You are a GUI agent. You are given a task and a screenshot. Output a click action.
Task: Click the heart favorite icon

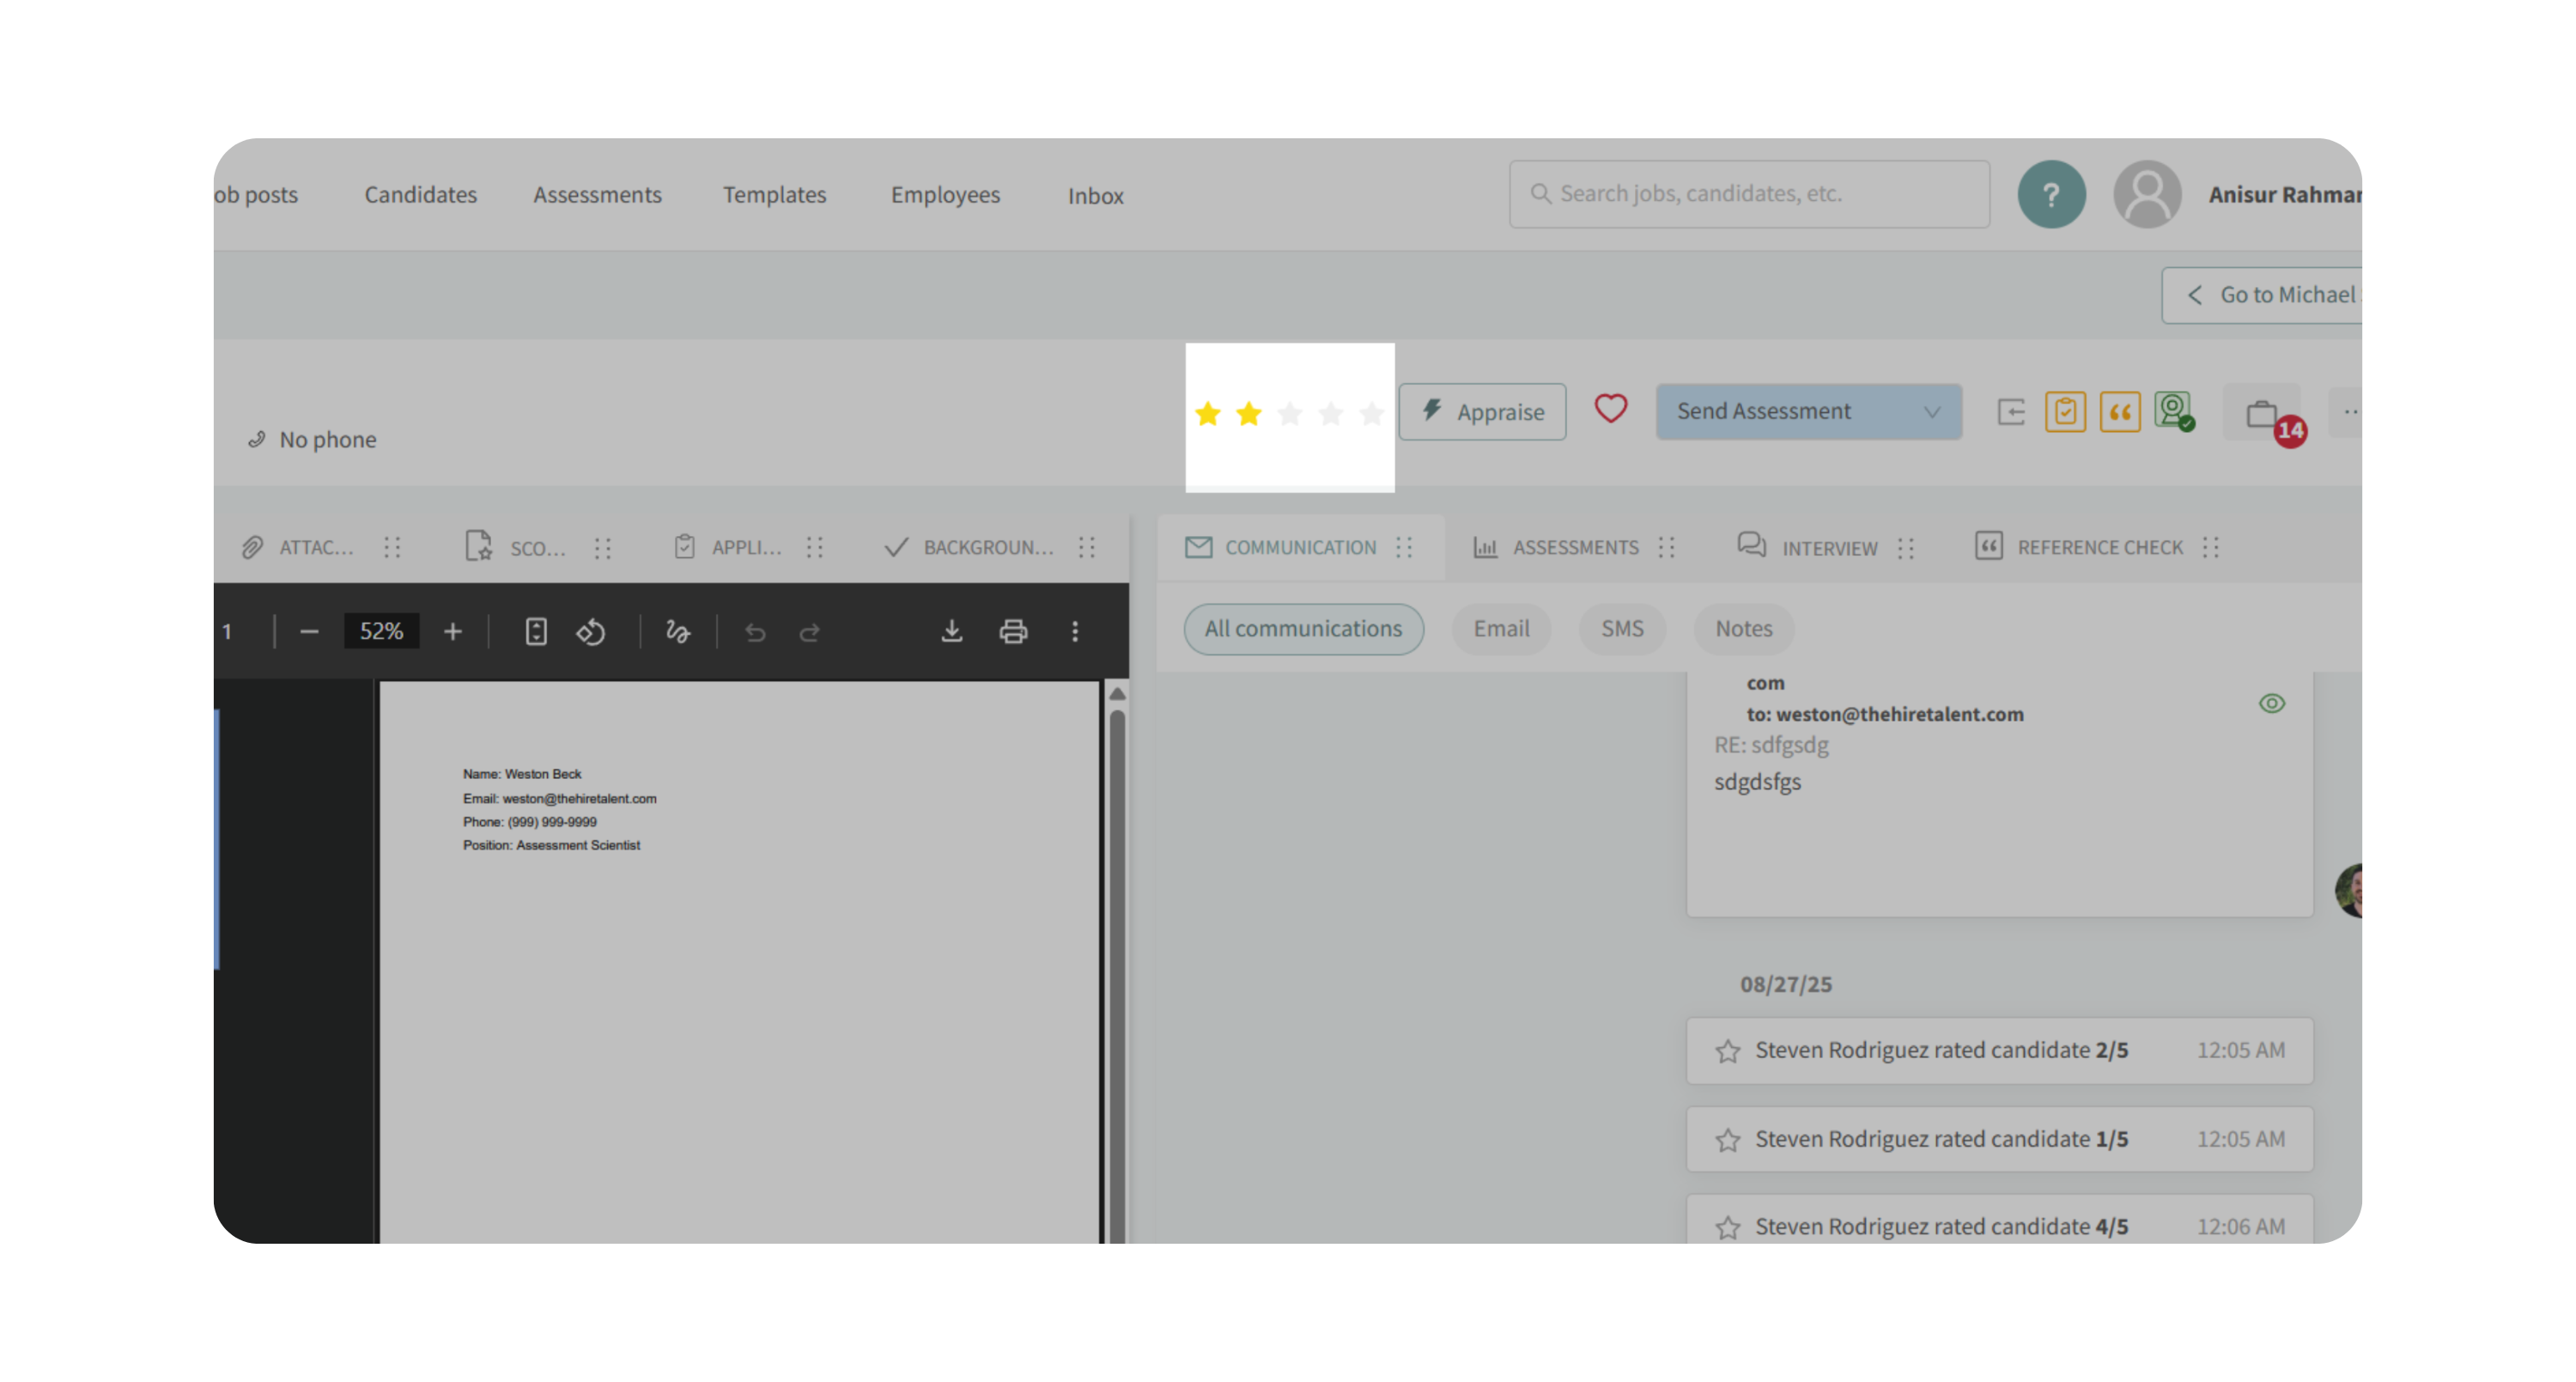click(x=1610, y=409)
